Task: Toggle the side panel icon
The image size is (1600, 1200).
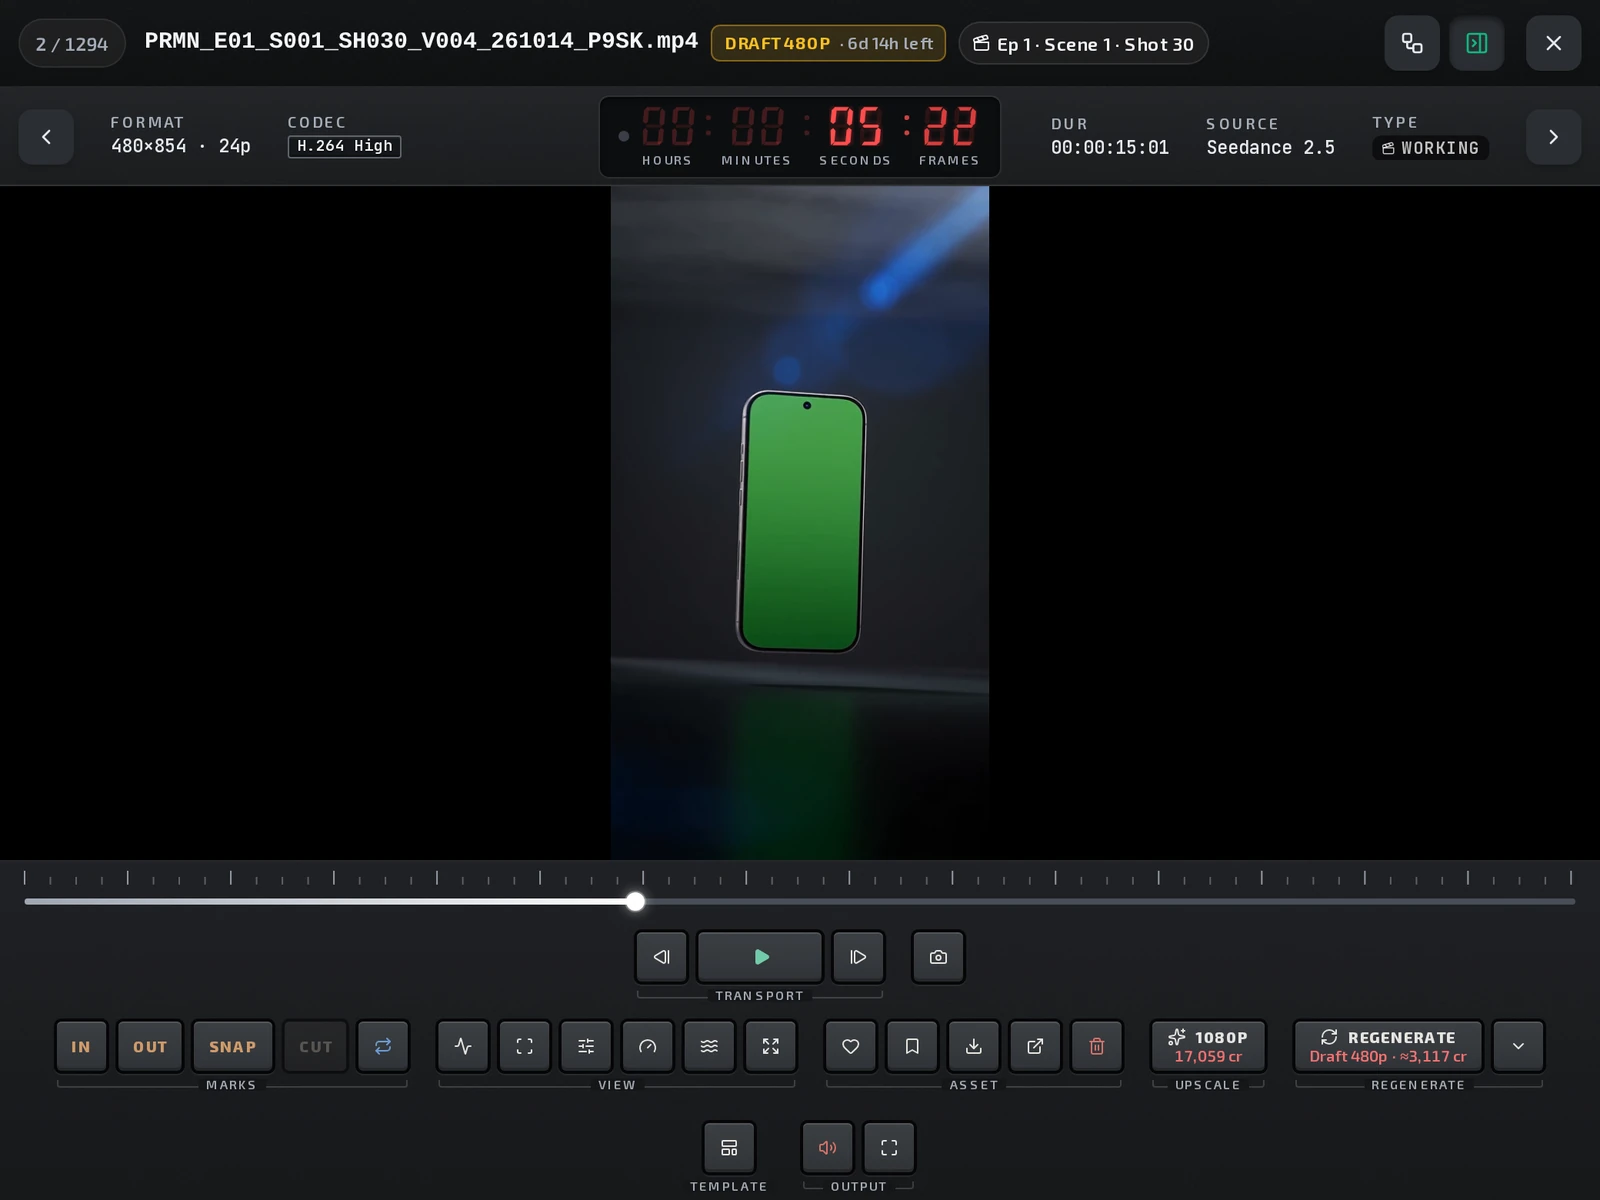Action: pyautogui.click(x=1477, y=43)
